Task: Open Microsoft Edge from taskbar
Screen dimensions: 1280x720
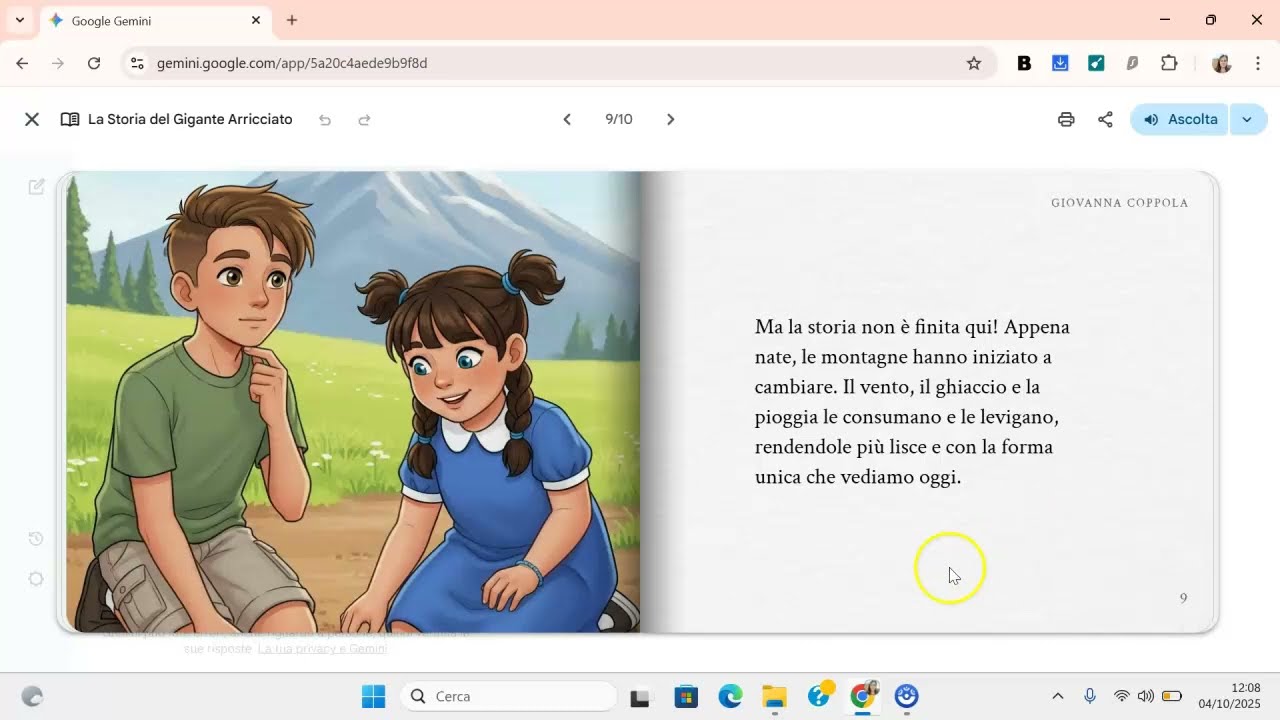Action: point(731,696)
